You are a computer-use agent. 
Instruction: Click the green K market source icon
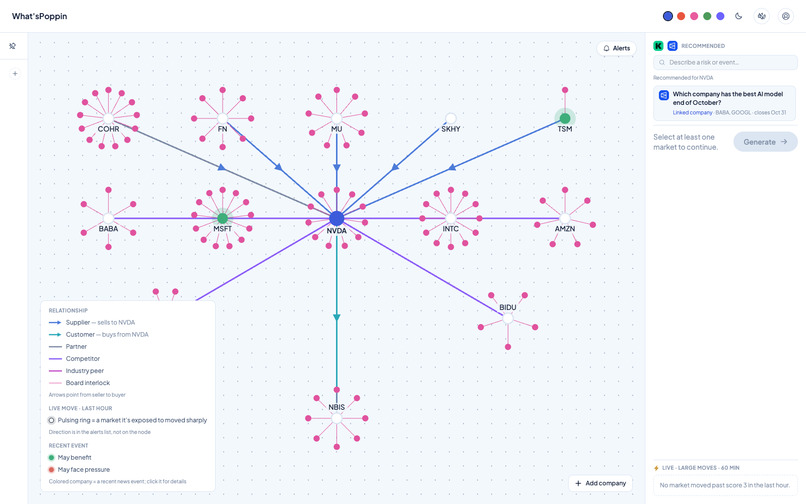click(658, 46)
